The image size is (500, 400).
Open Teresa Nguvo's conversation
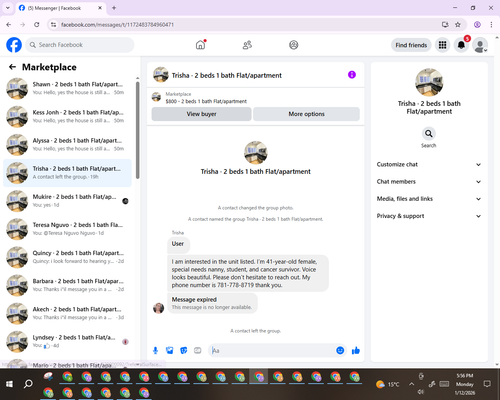point(67,229)
